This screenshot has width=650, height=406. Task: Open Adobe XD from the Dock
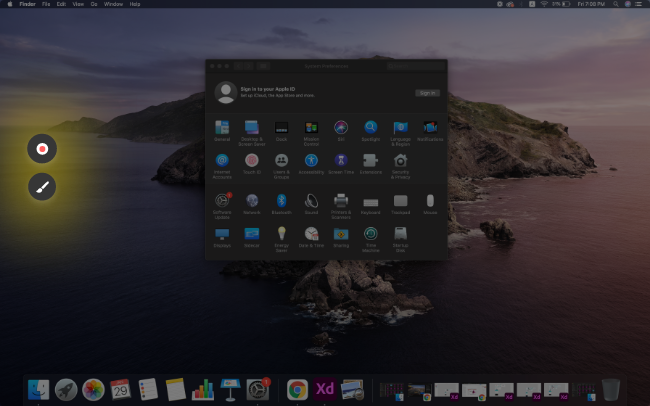click(325, 390)
